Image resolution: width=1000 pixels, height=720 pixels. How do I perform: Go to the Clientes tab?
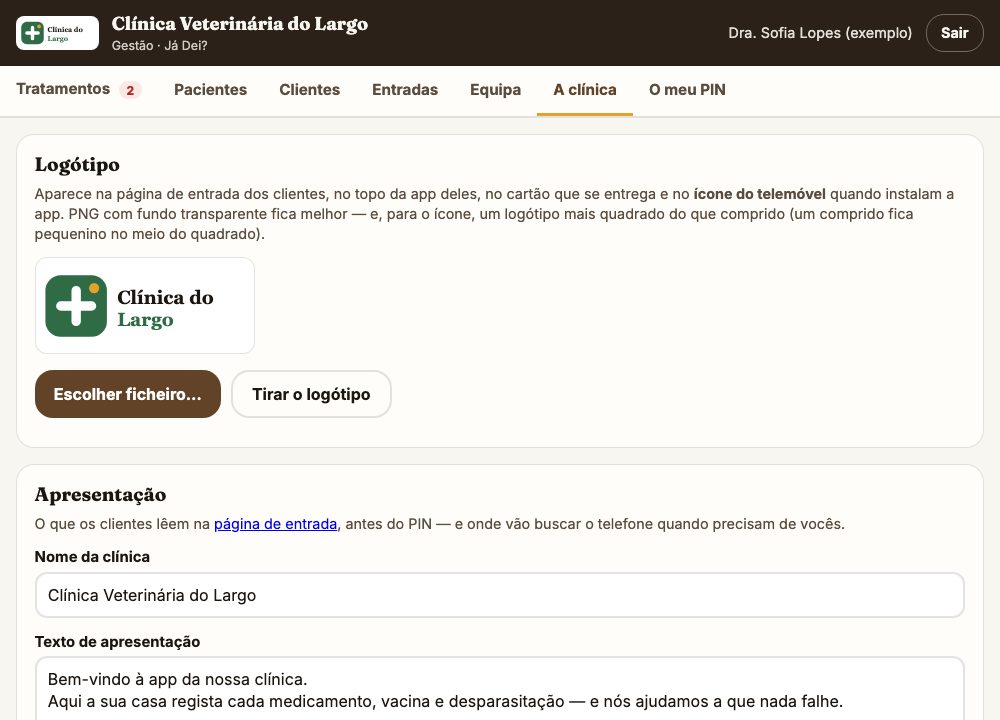pos(309,90)
